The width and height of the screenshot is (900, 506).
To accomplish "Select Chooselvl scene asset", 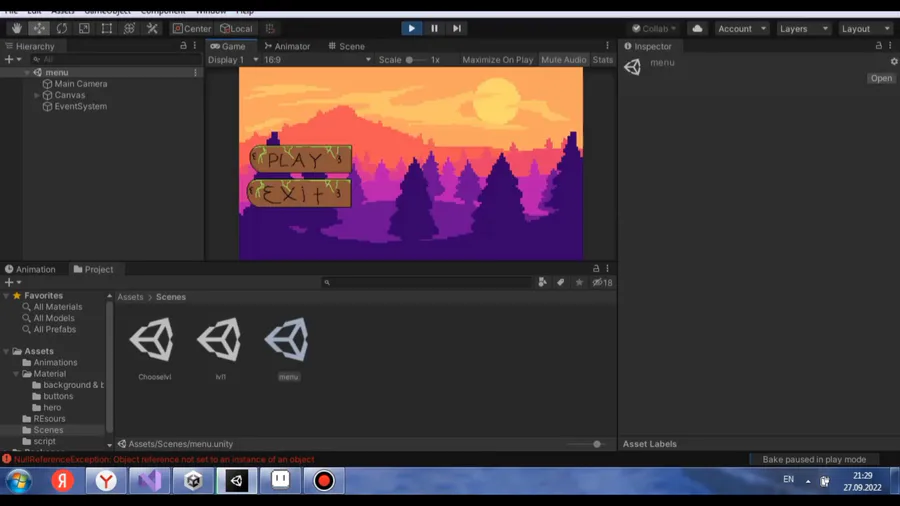I will (154, 349).
